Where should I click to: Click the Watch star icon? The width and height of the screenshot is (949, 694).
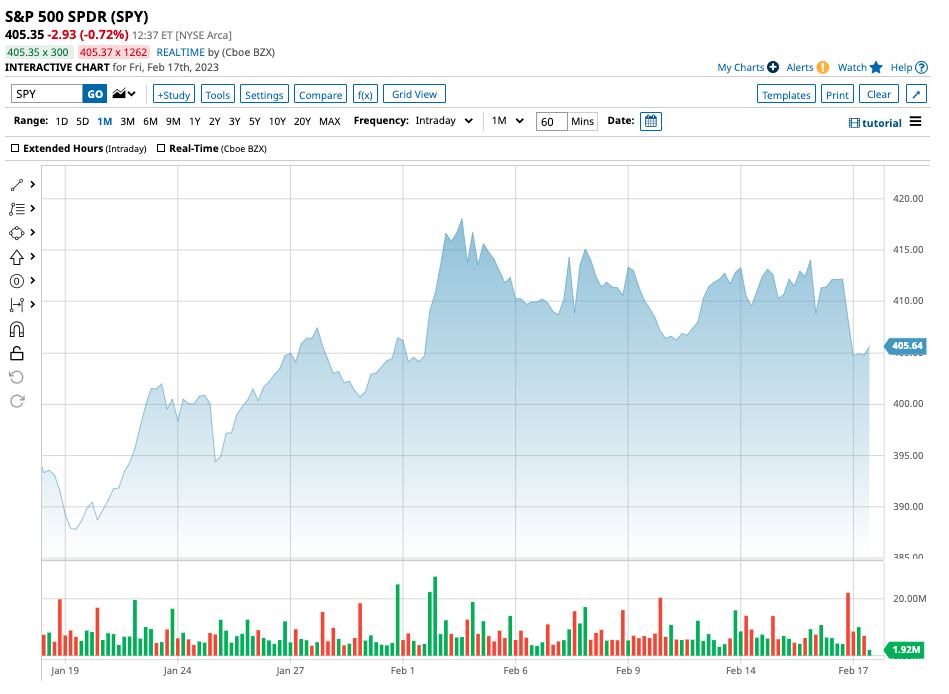point(876,67)
